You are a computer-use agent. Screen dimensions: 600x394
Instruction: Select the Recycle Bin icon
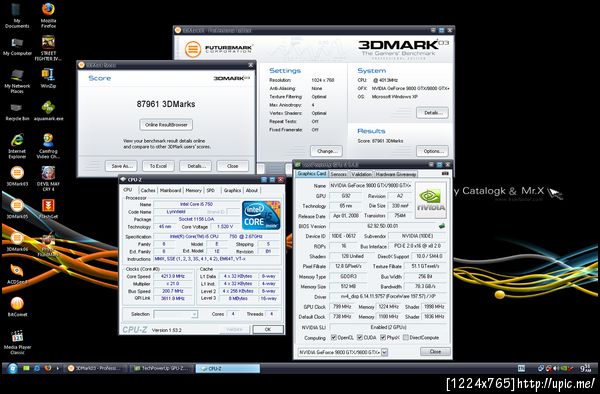(x=17, y=112)
